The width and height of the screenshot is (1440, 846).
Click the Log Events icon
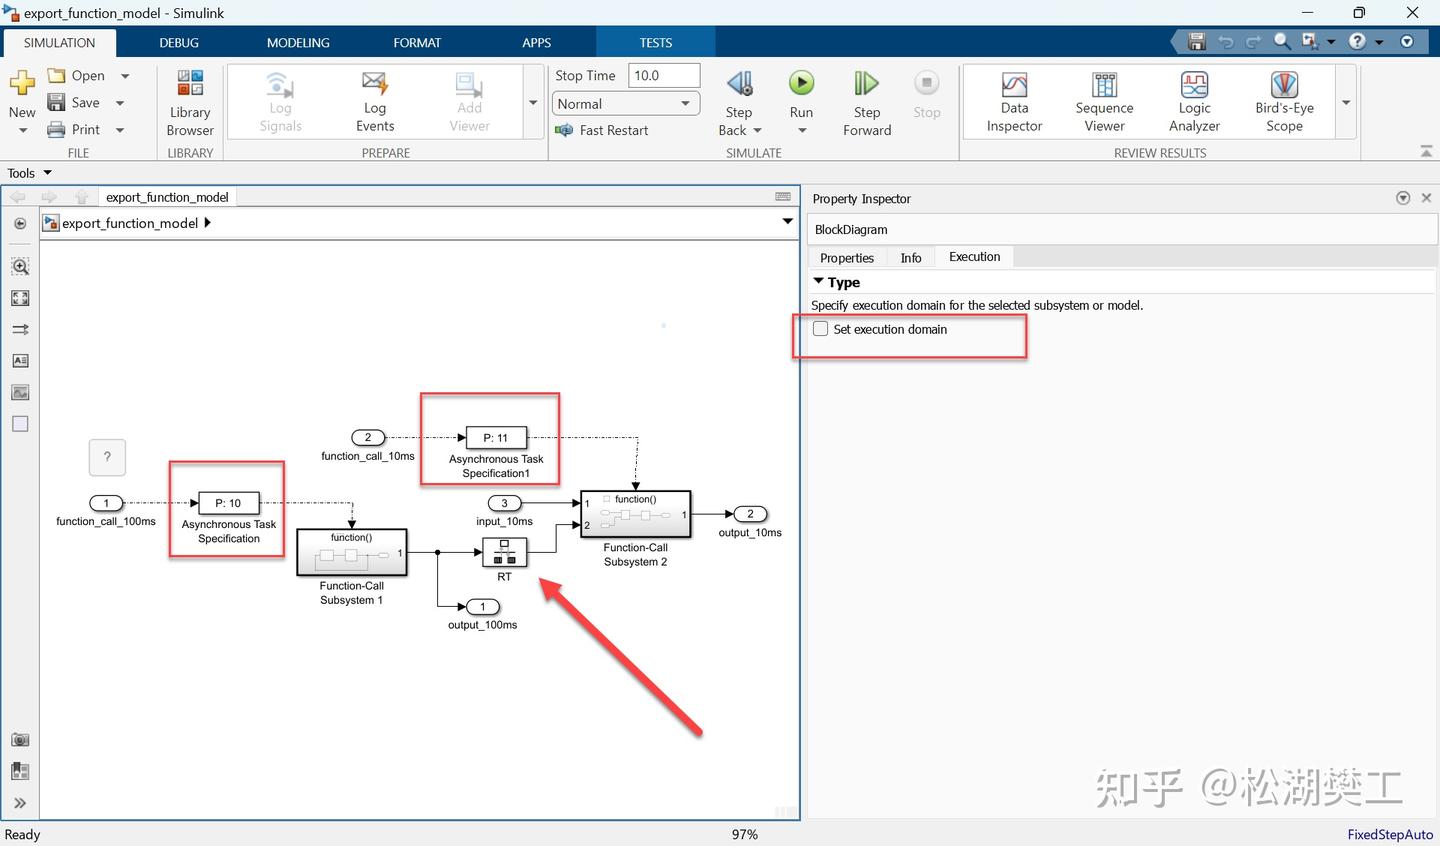coord(375,83)
